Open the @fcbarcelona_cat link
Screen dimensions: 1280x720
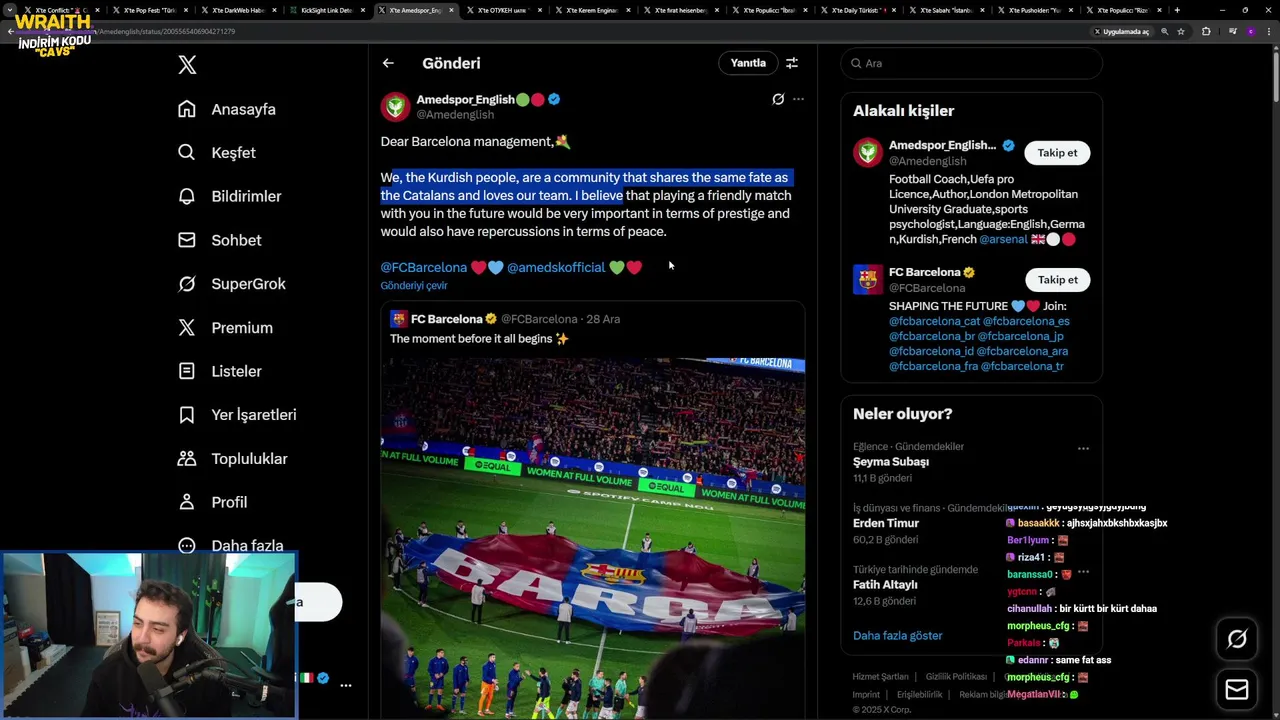pyautogui.click(x=934, y=321)
